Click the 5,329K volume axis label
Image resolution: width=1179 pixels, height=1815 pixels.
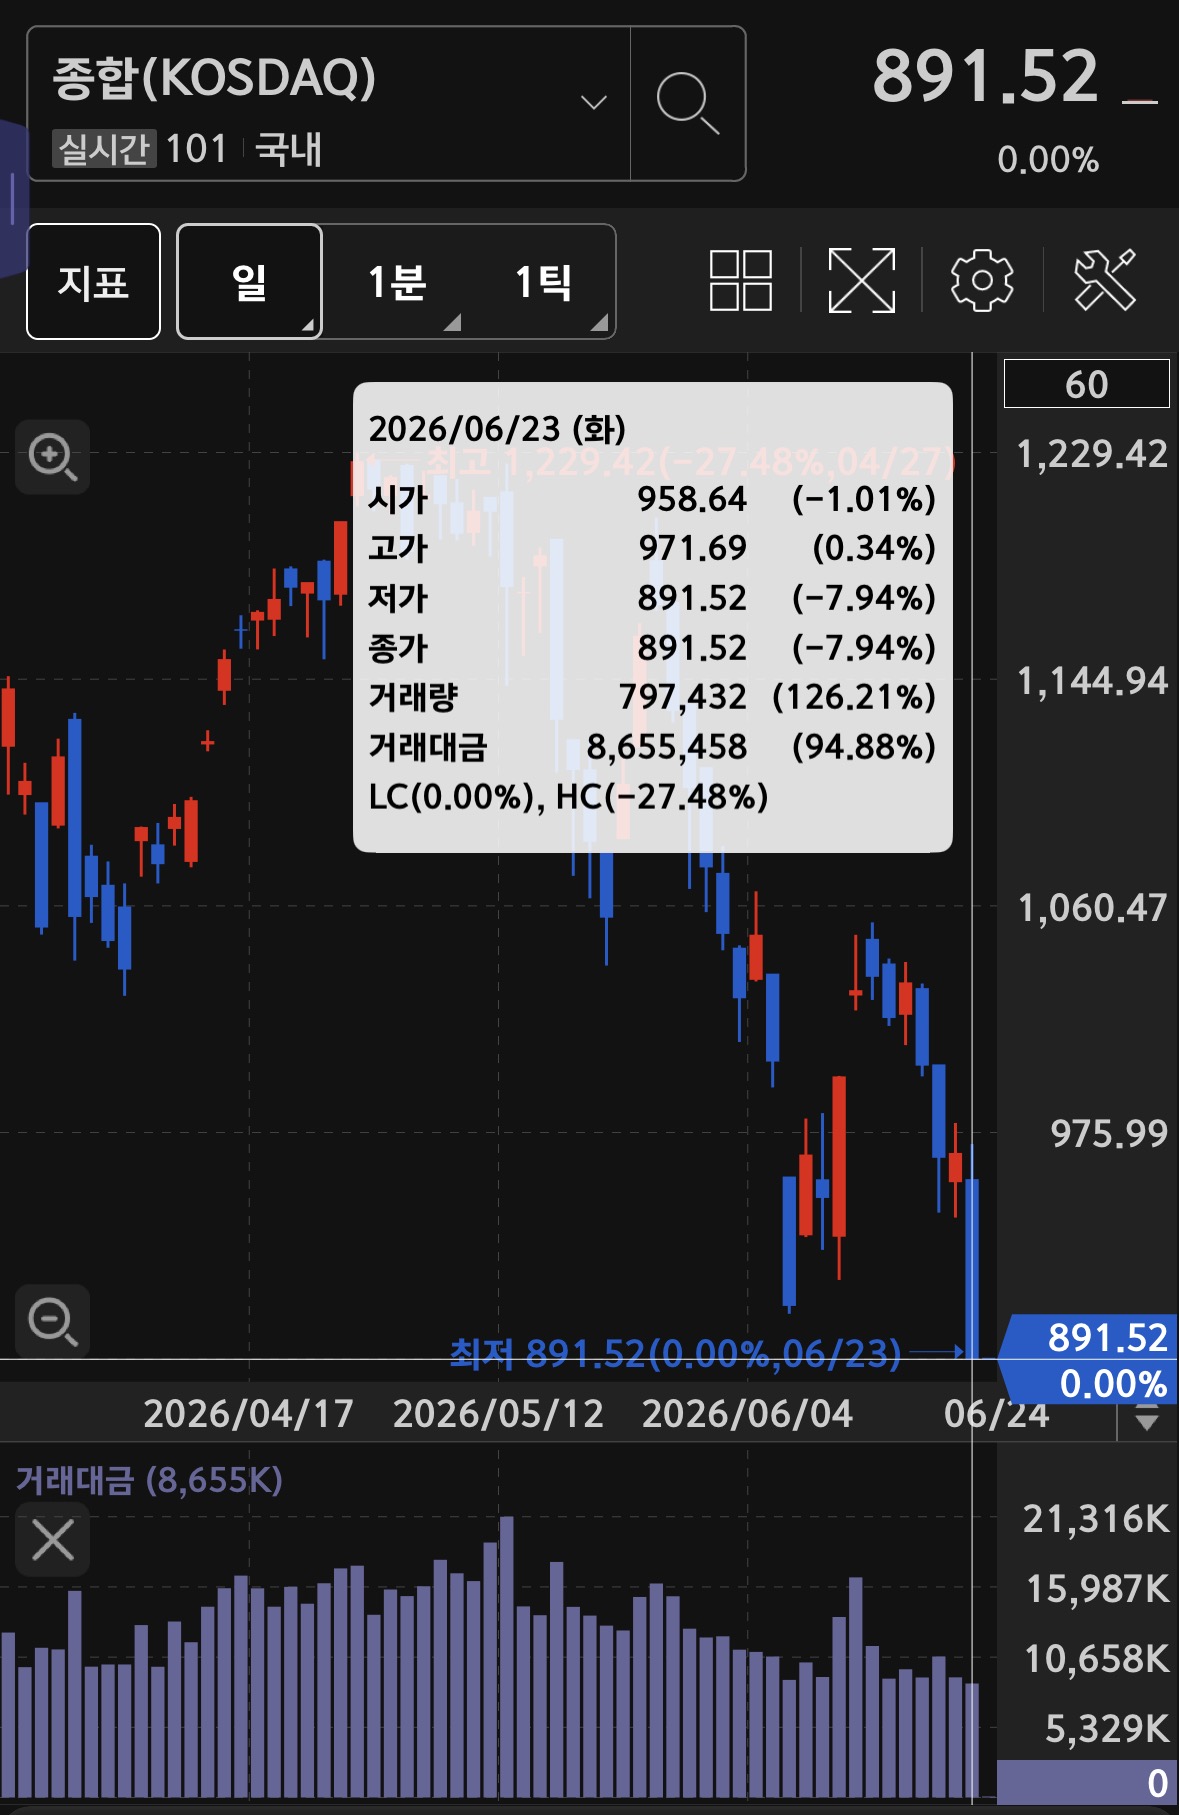pos(1107,1728)
